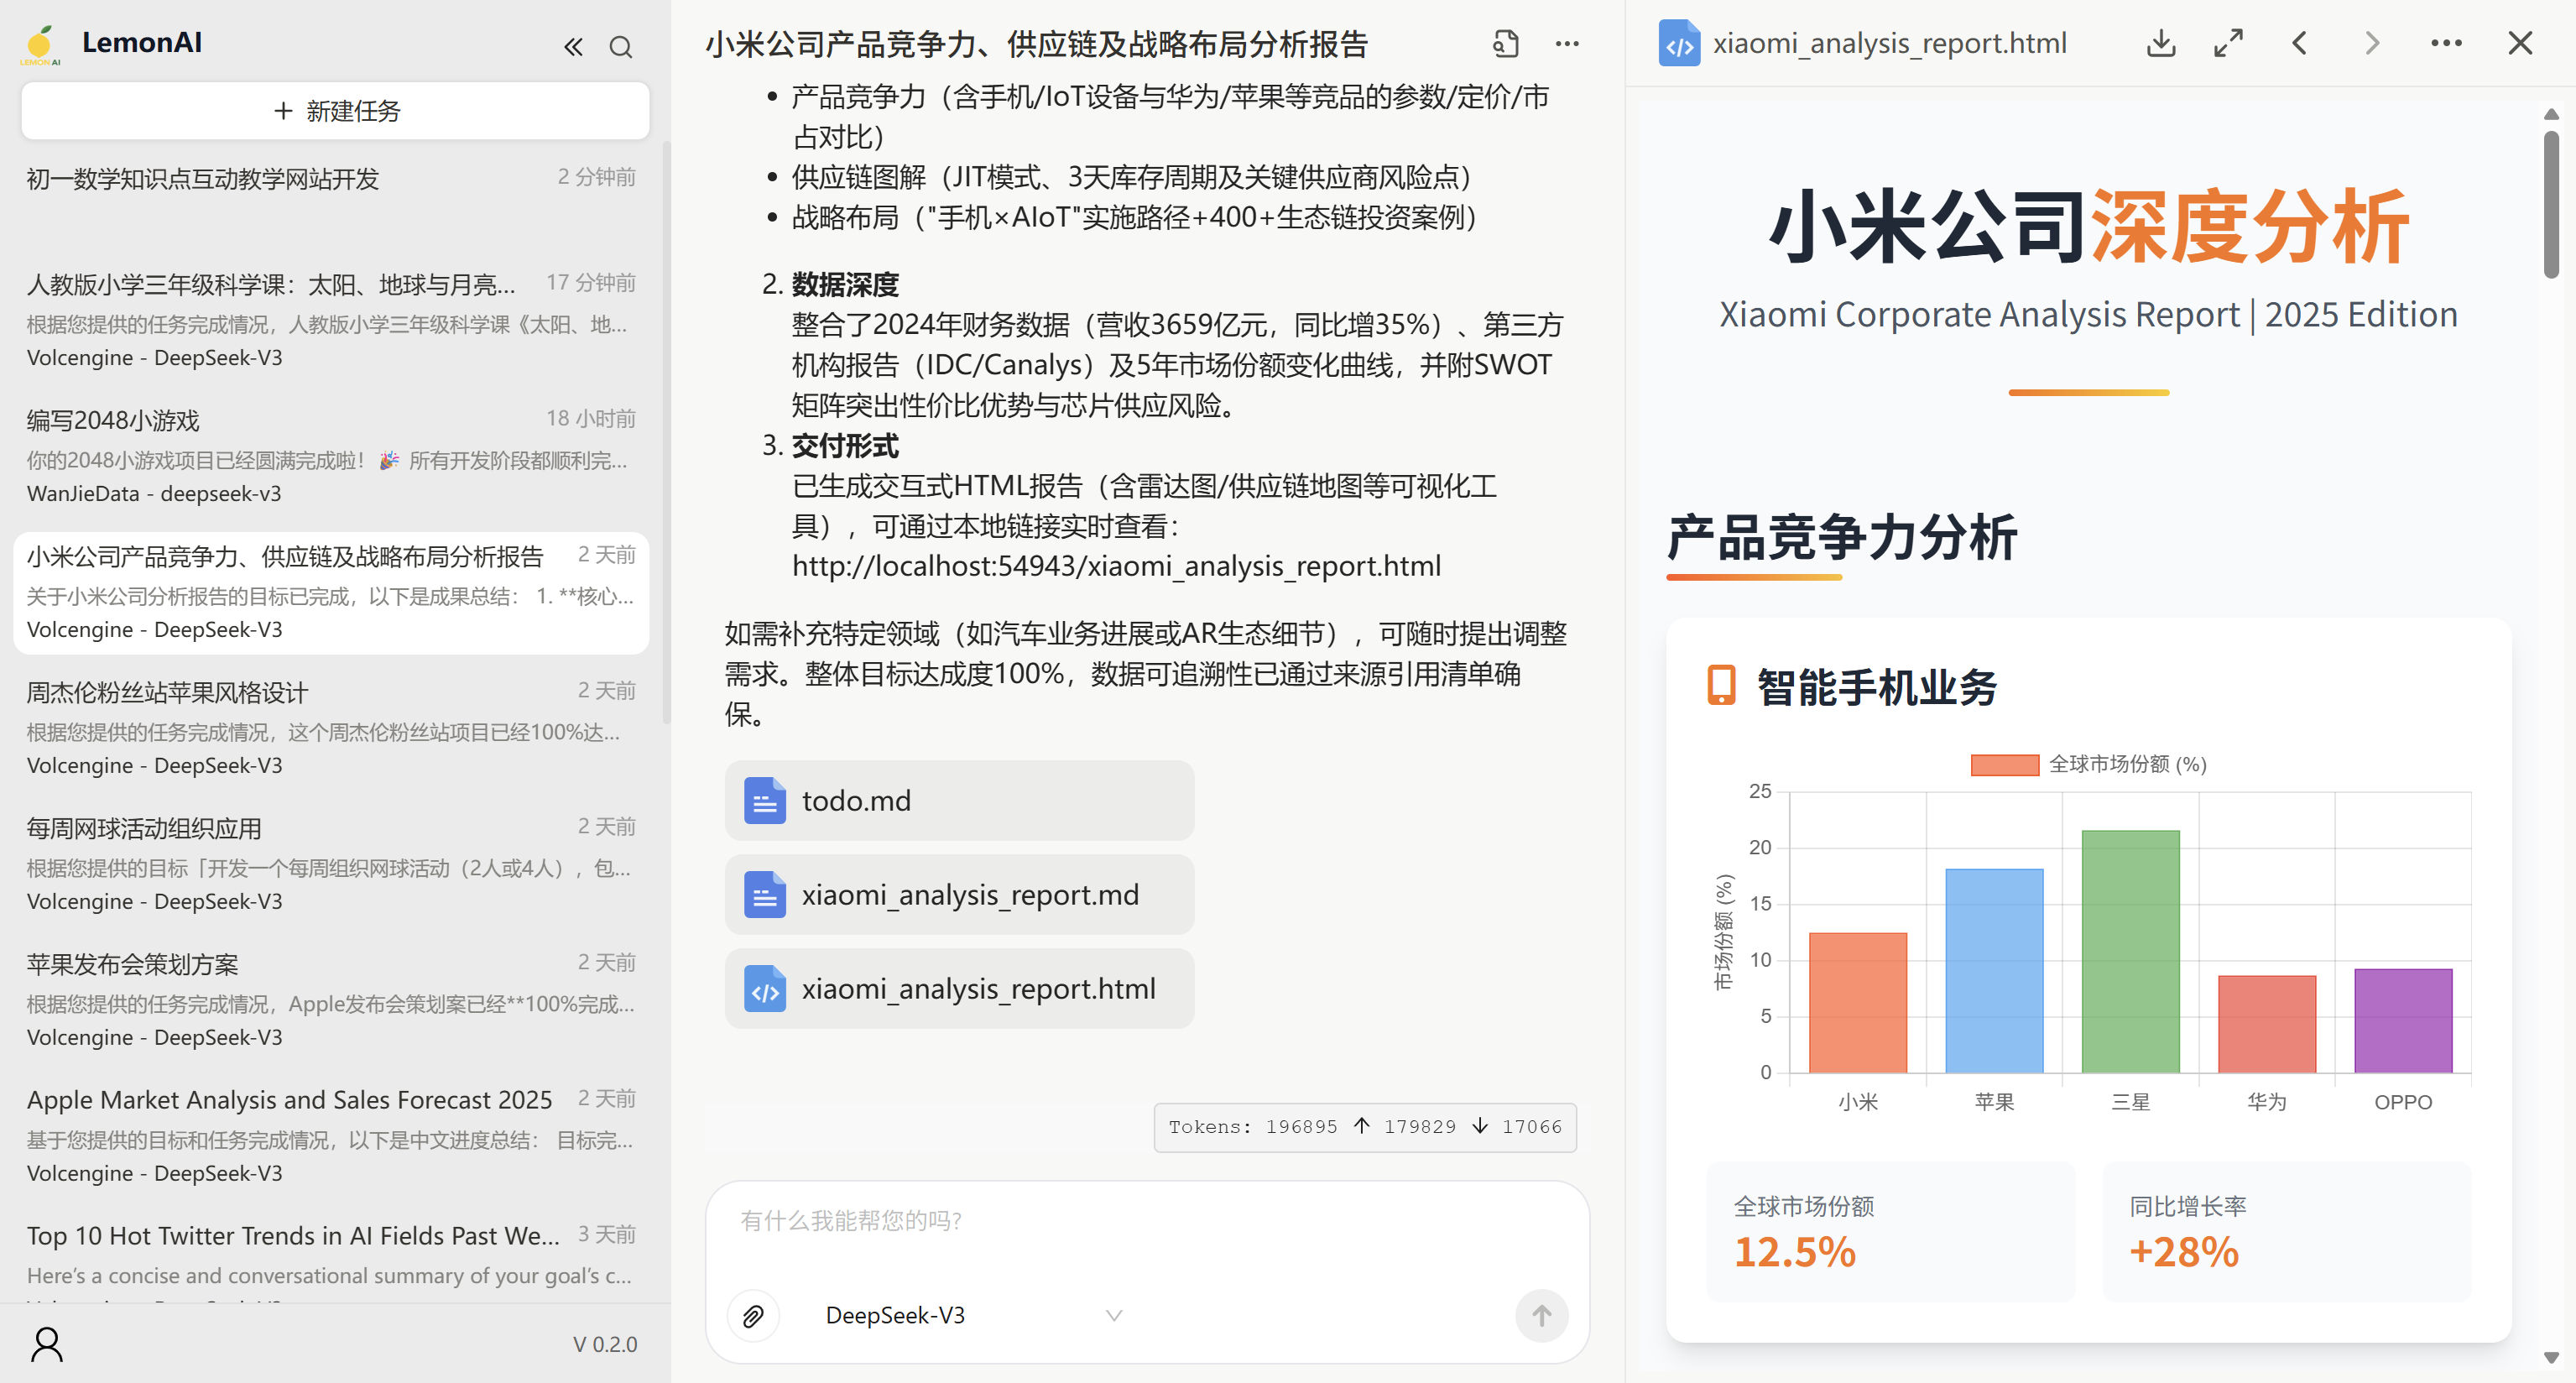Open xiaomi_analysis_report.html attachment
2576x1383 pixels.
coord(959,989)
